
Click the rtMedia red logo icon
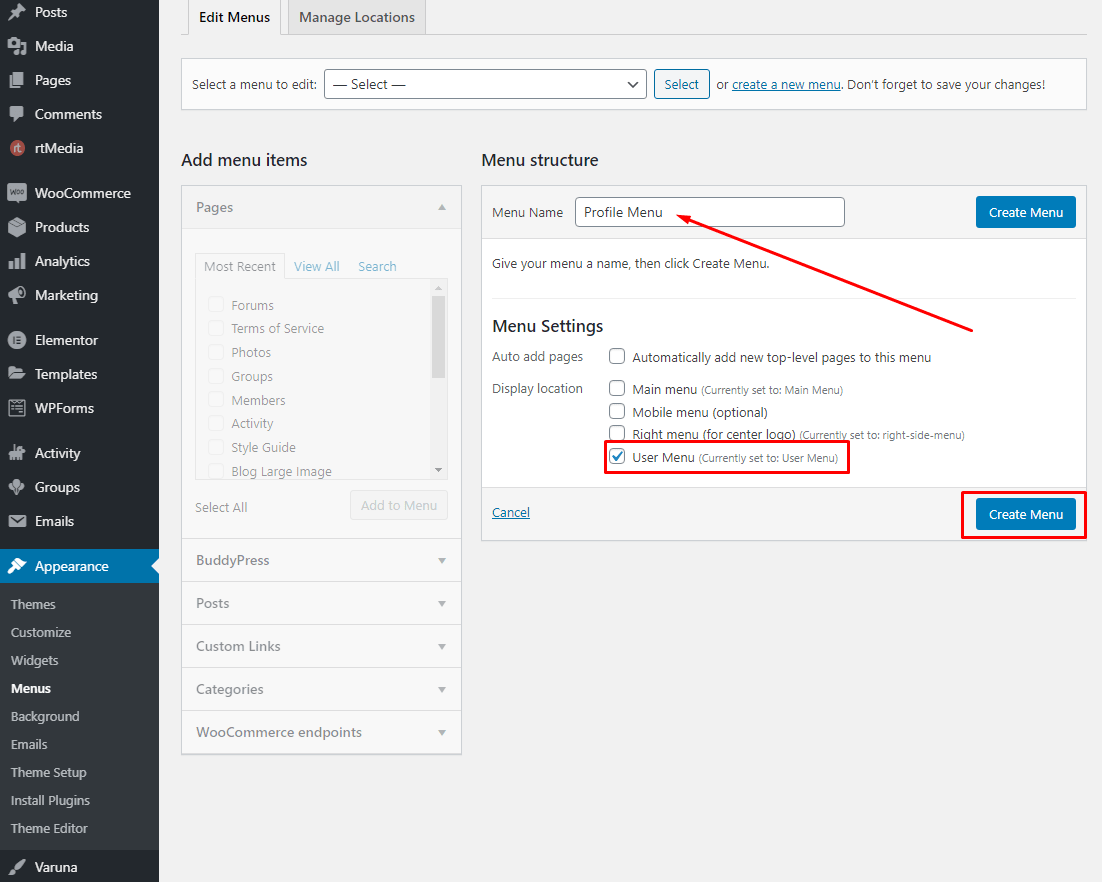coord(17,148)
